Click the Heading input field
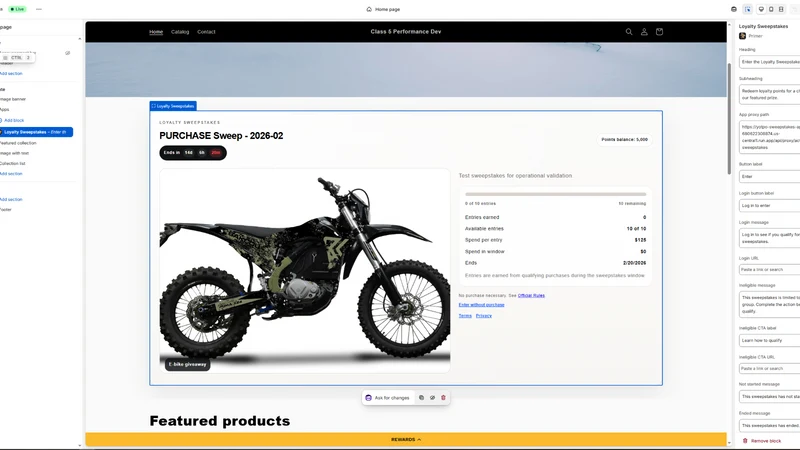The height and width of the screenshot is (450, 800). (x=769, y=62)
